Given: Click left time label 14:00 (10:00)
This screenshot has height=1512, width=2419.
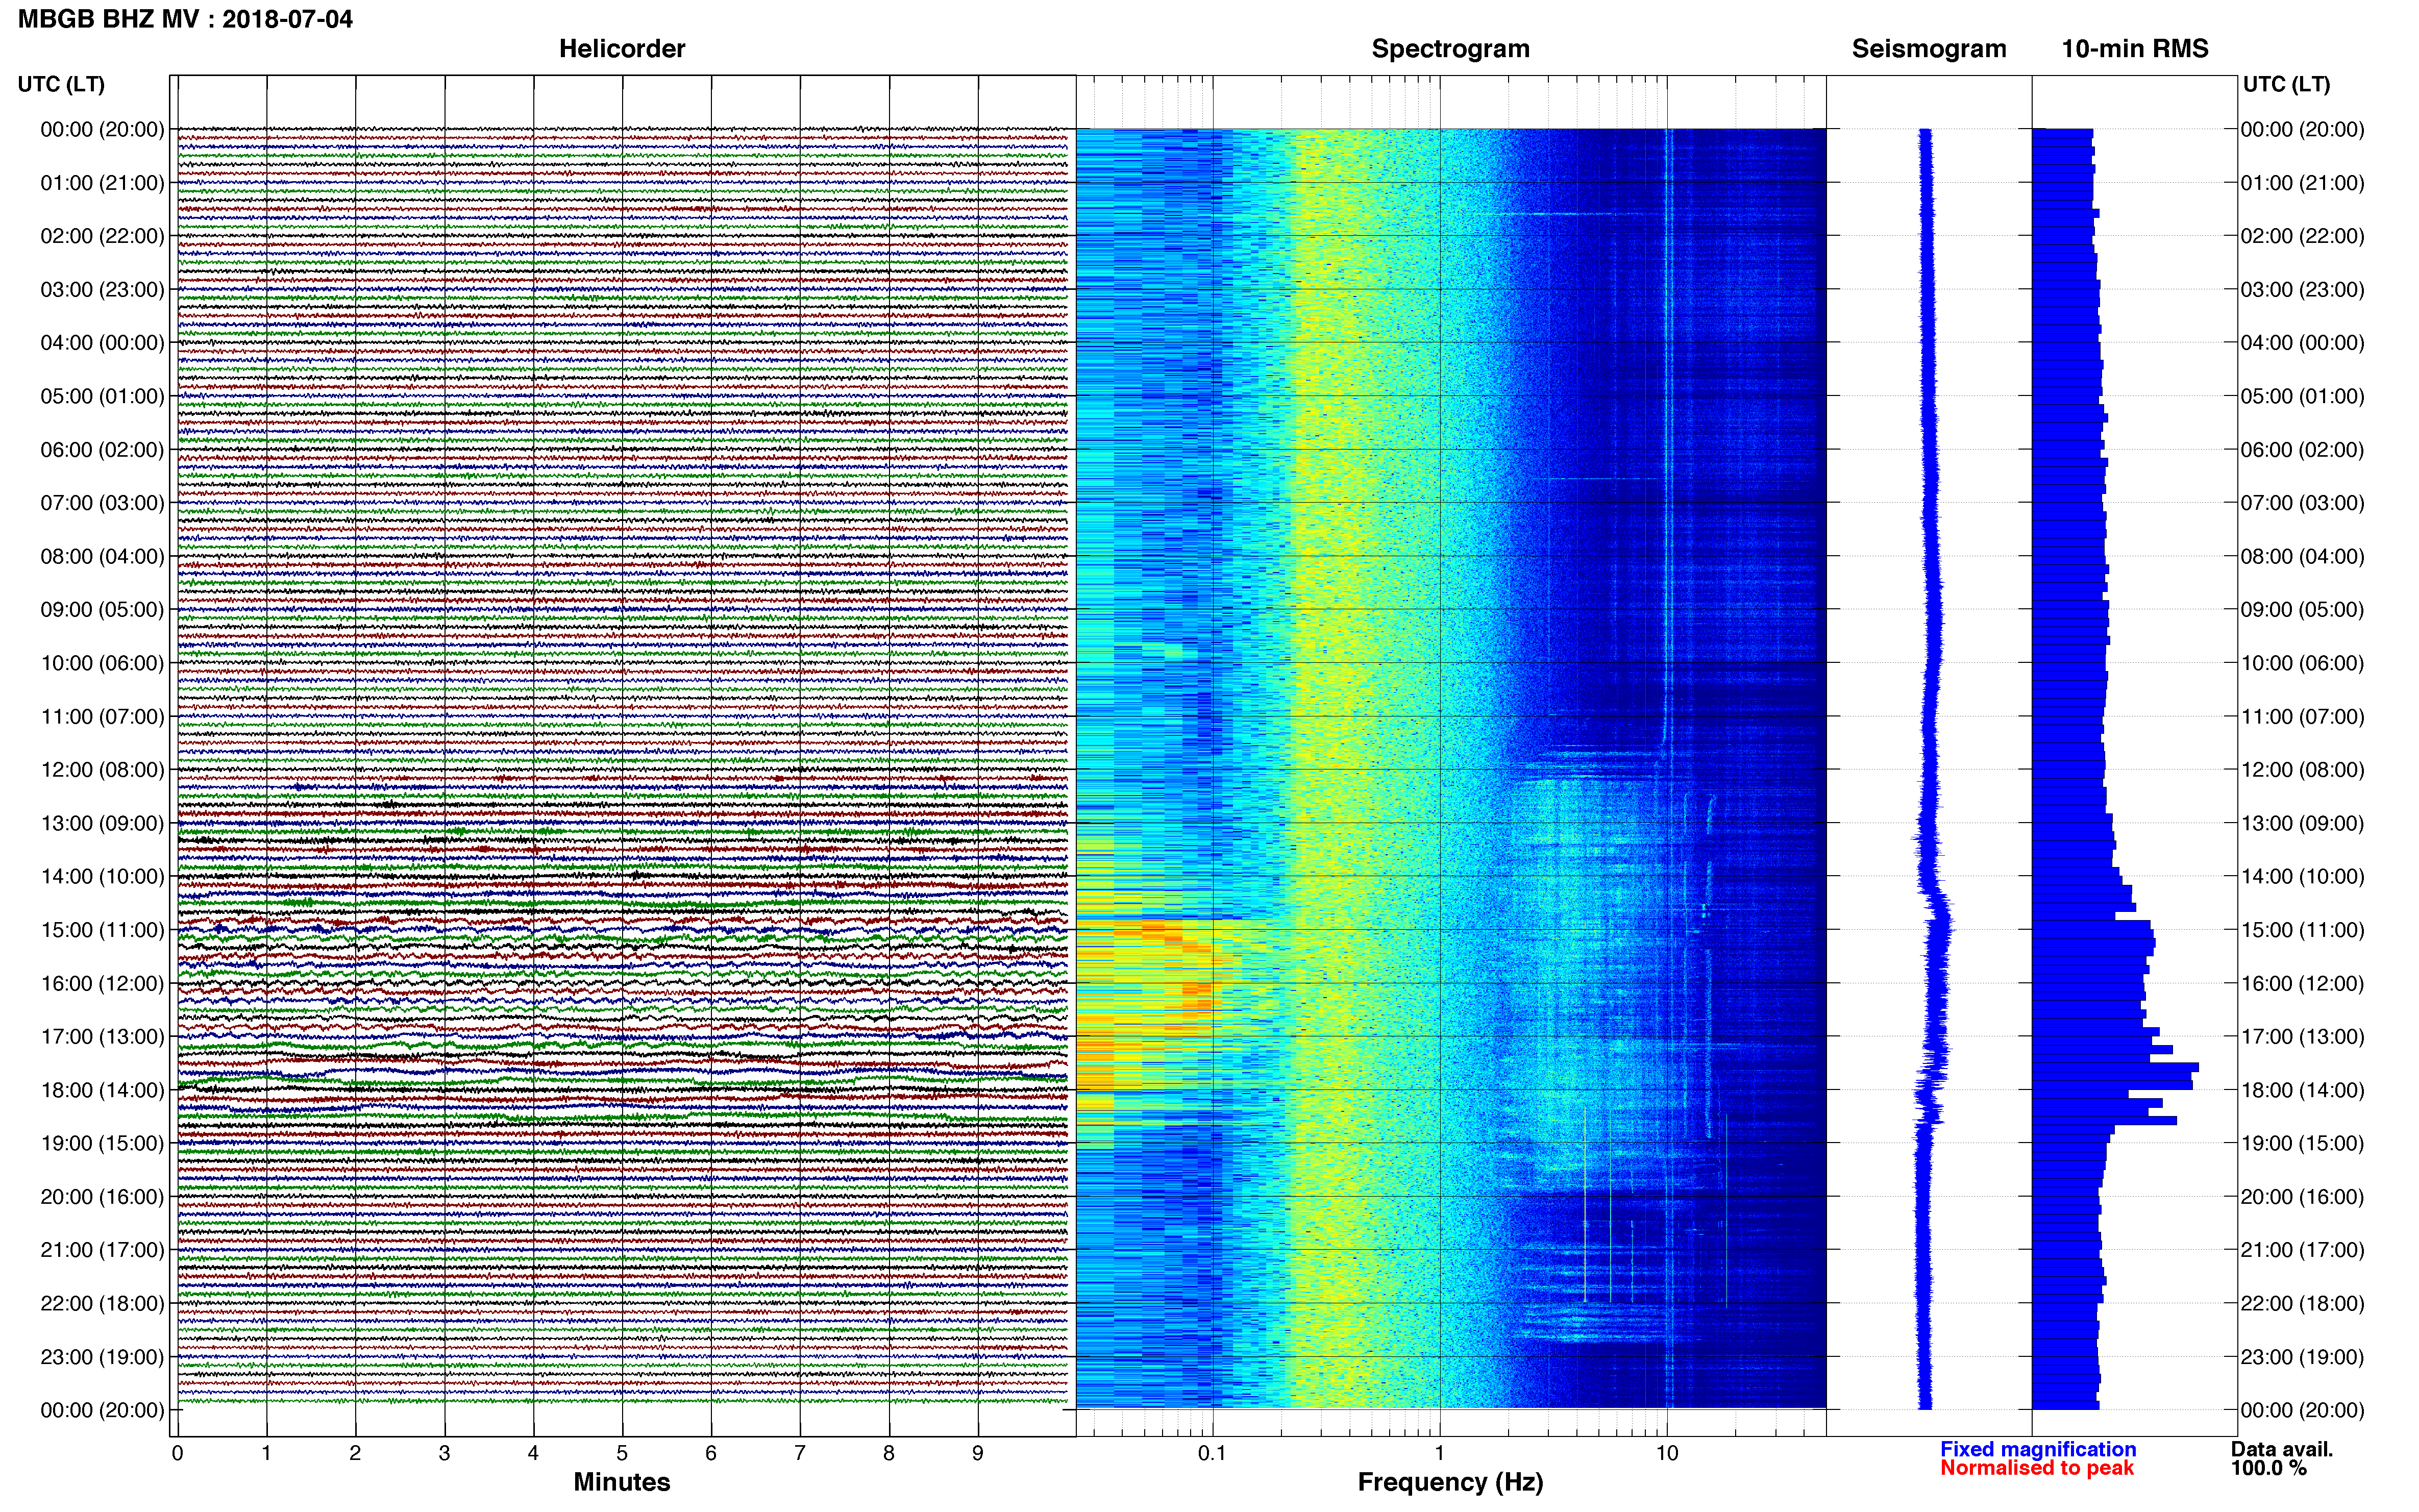Looking at the screenshot, I should click(x=102, y=877).
